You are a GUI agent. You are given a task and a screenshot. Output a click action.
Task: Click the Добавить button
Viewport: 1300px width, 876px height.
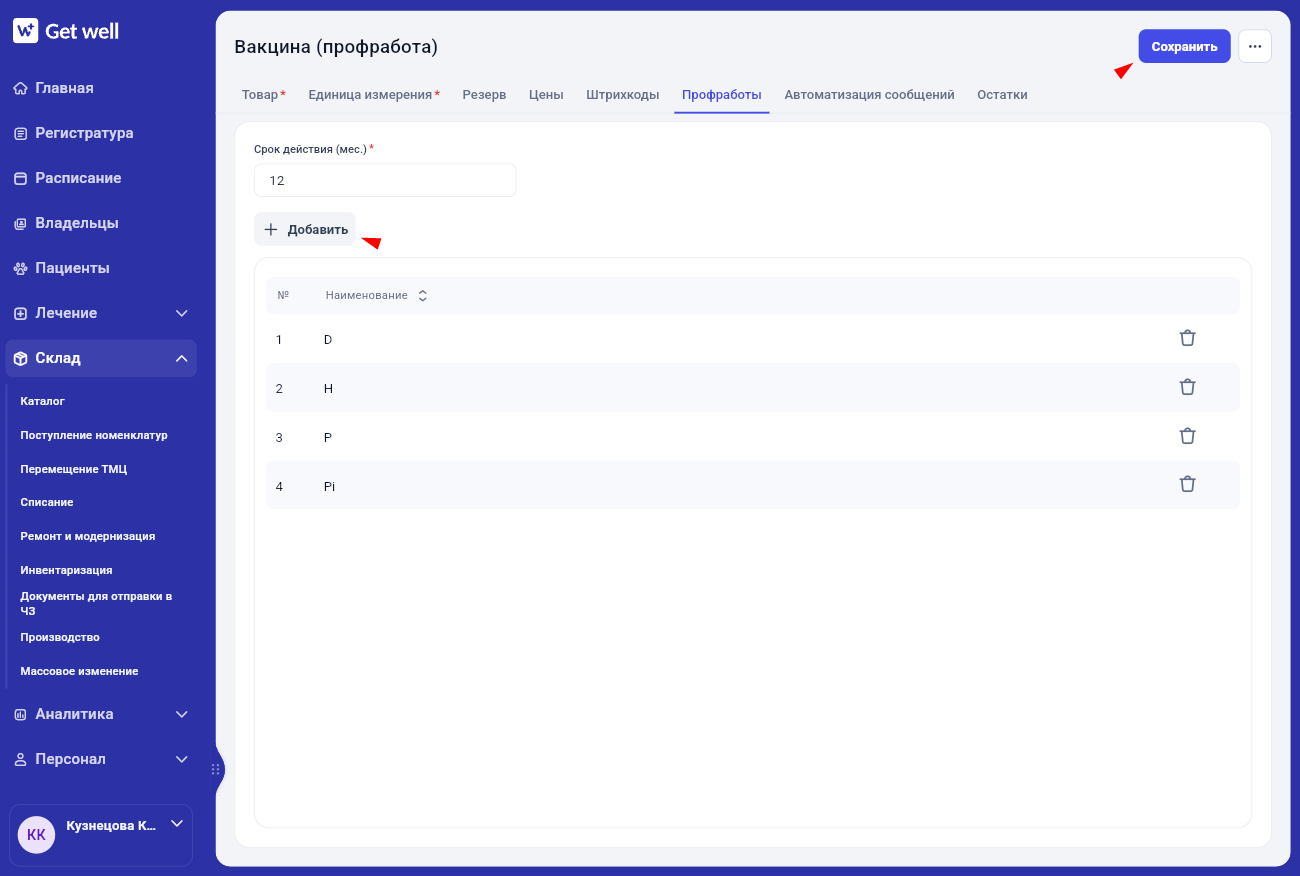[x=305, y=229]
